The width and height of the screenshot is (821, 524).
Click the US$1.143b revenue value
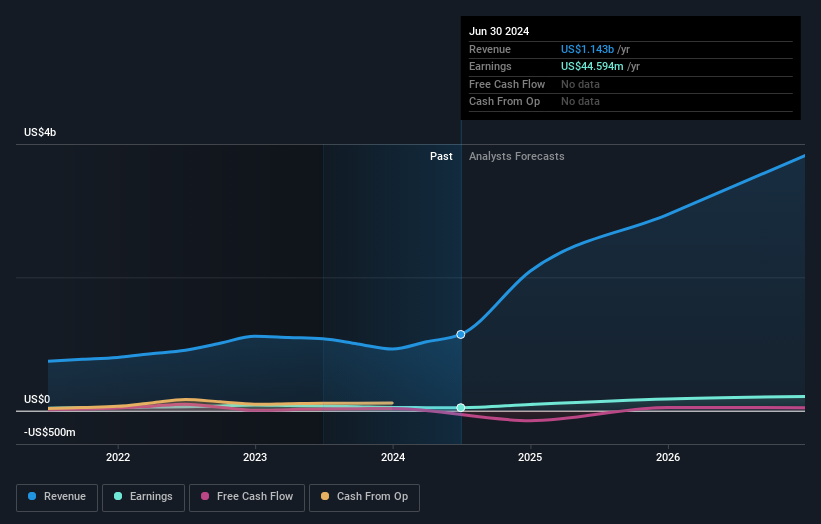coord(587,49)
